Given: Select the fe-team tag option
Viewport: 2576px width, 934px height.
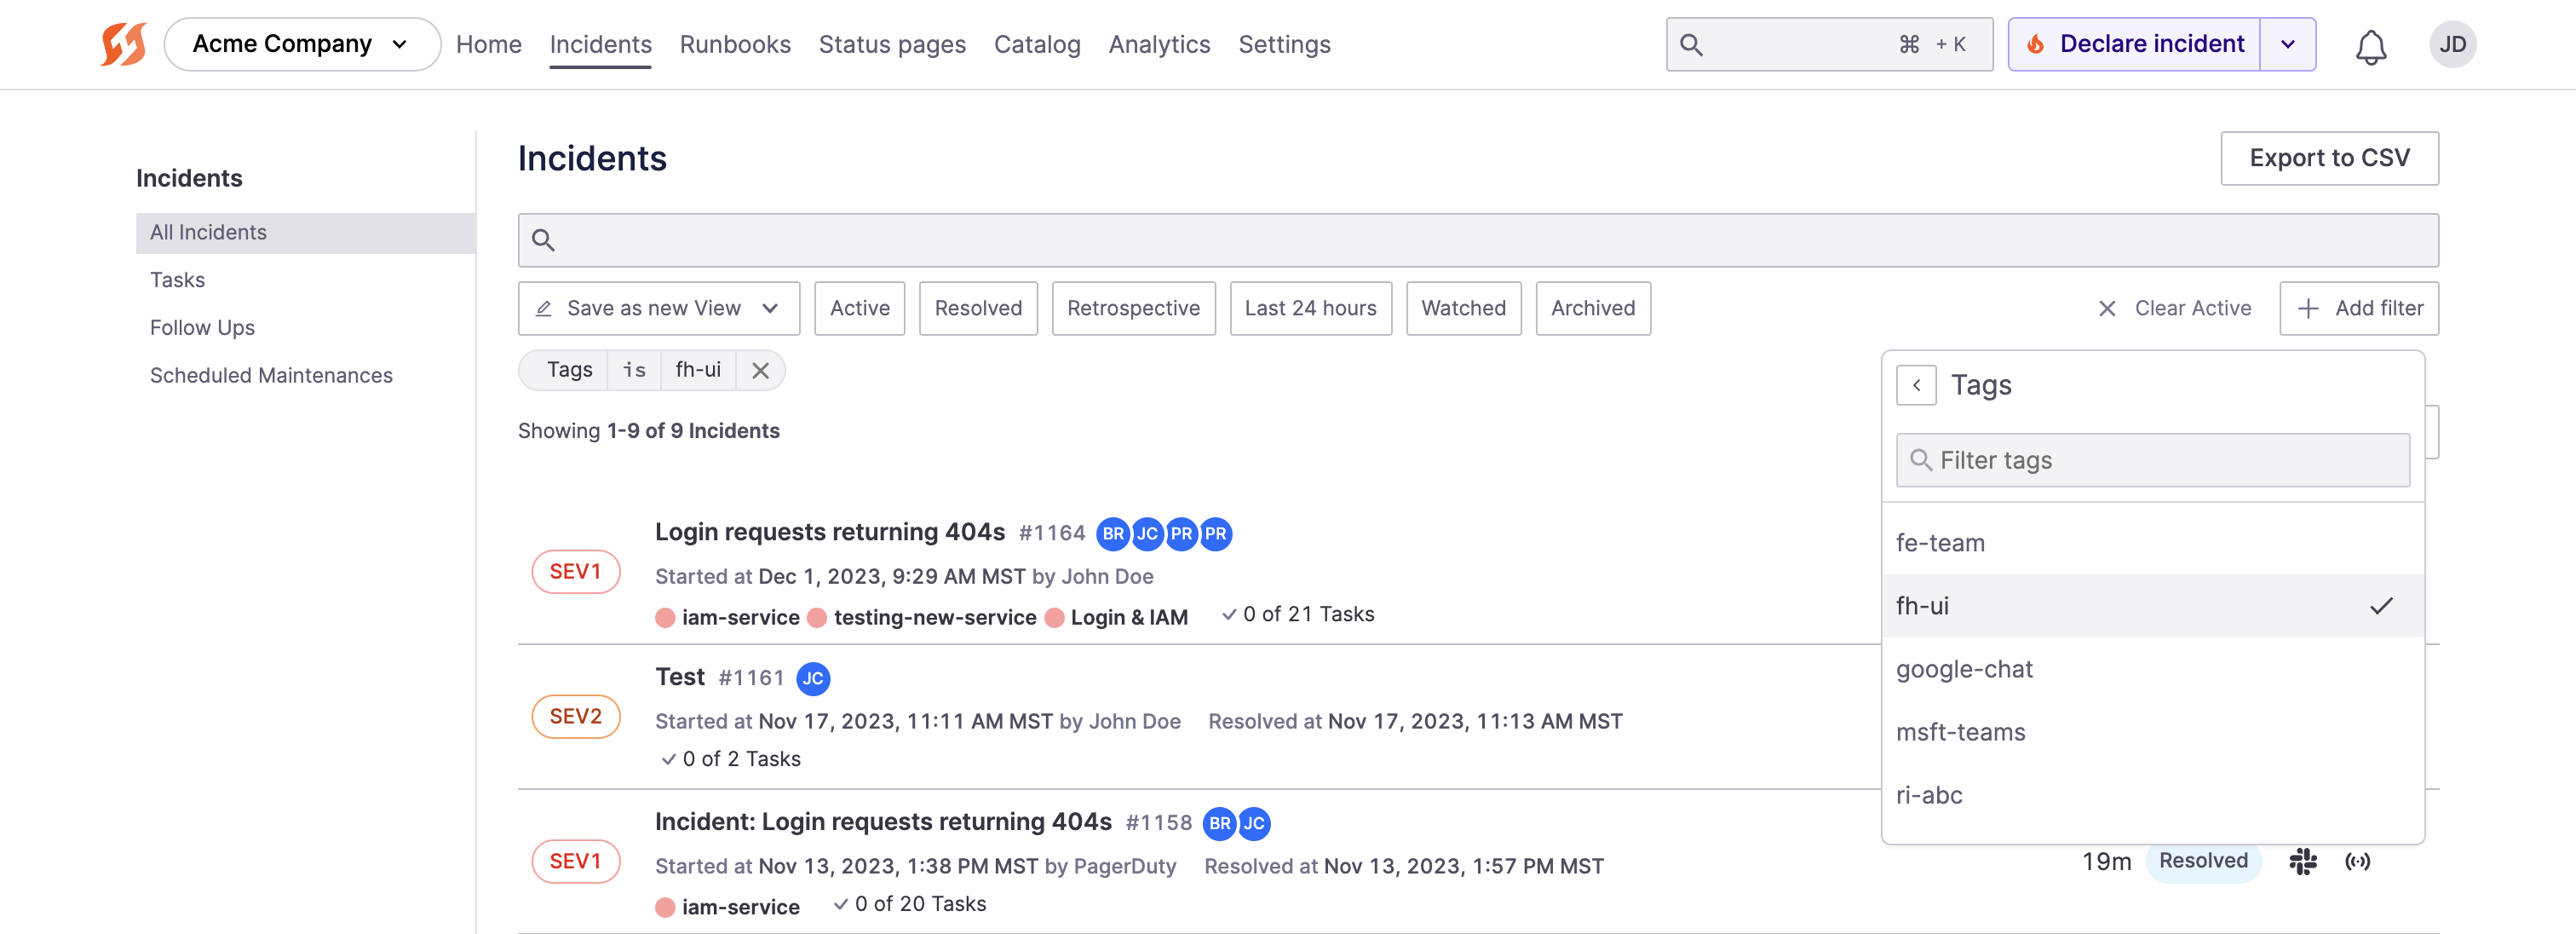Looking at the screenshot, I should [x=2152, y=543].
